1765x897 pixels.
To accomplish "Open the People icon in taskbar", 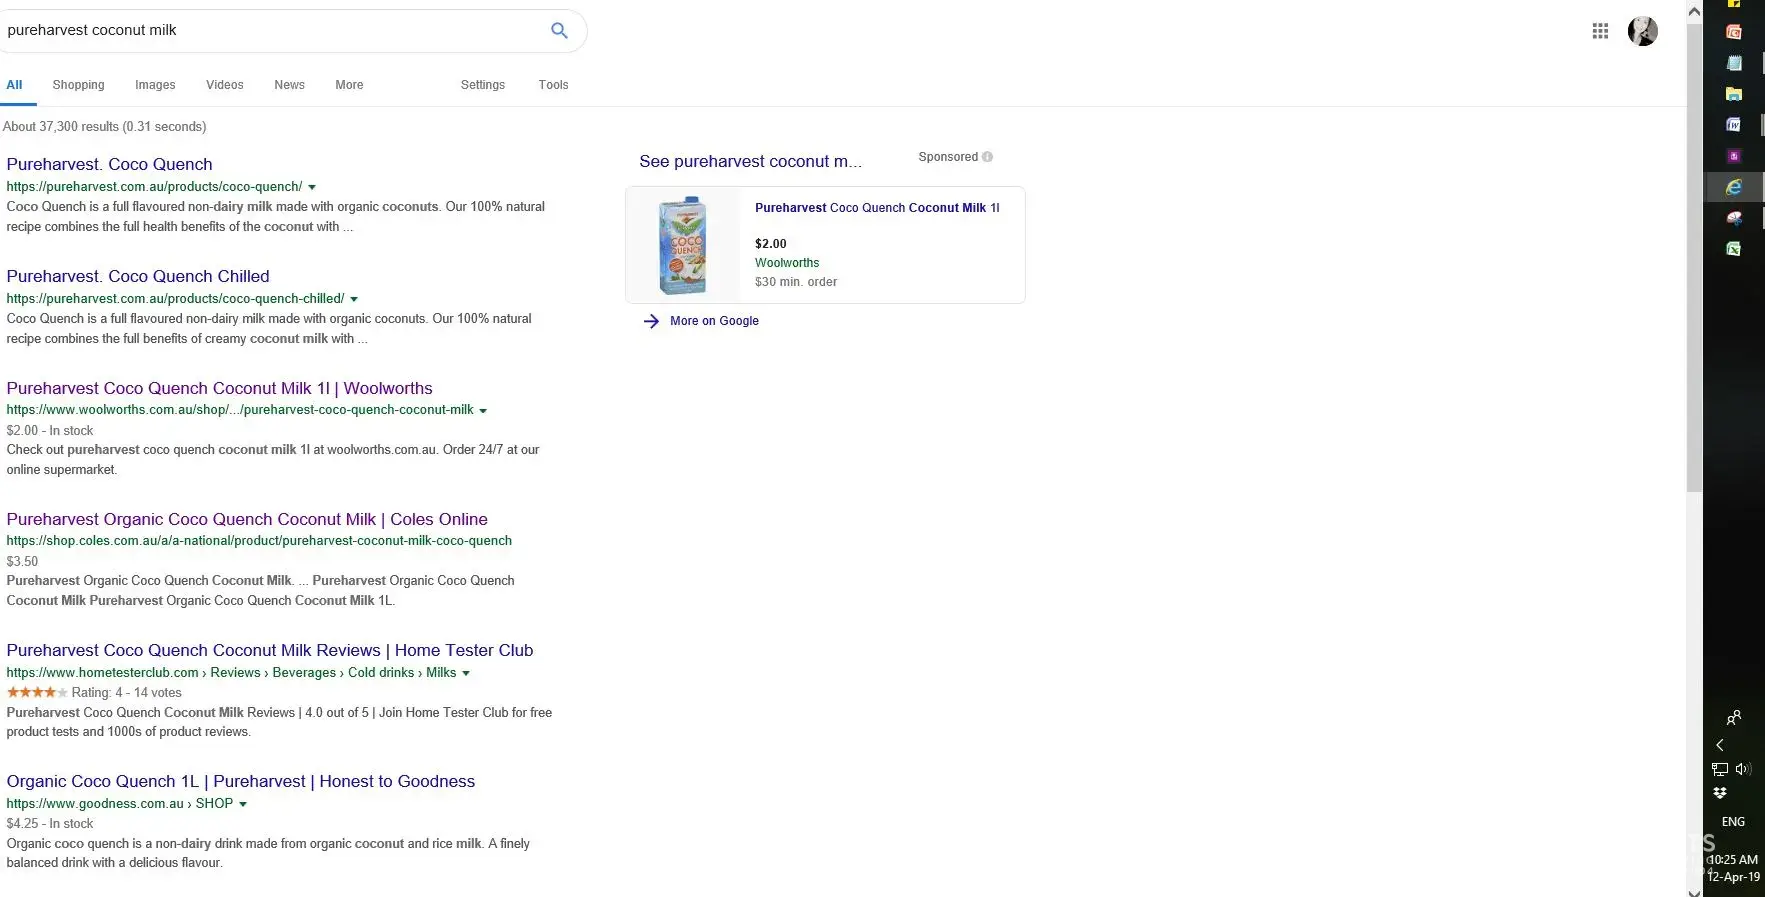I will 1734,717.
